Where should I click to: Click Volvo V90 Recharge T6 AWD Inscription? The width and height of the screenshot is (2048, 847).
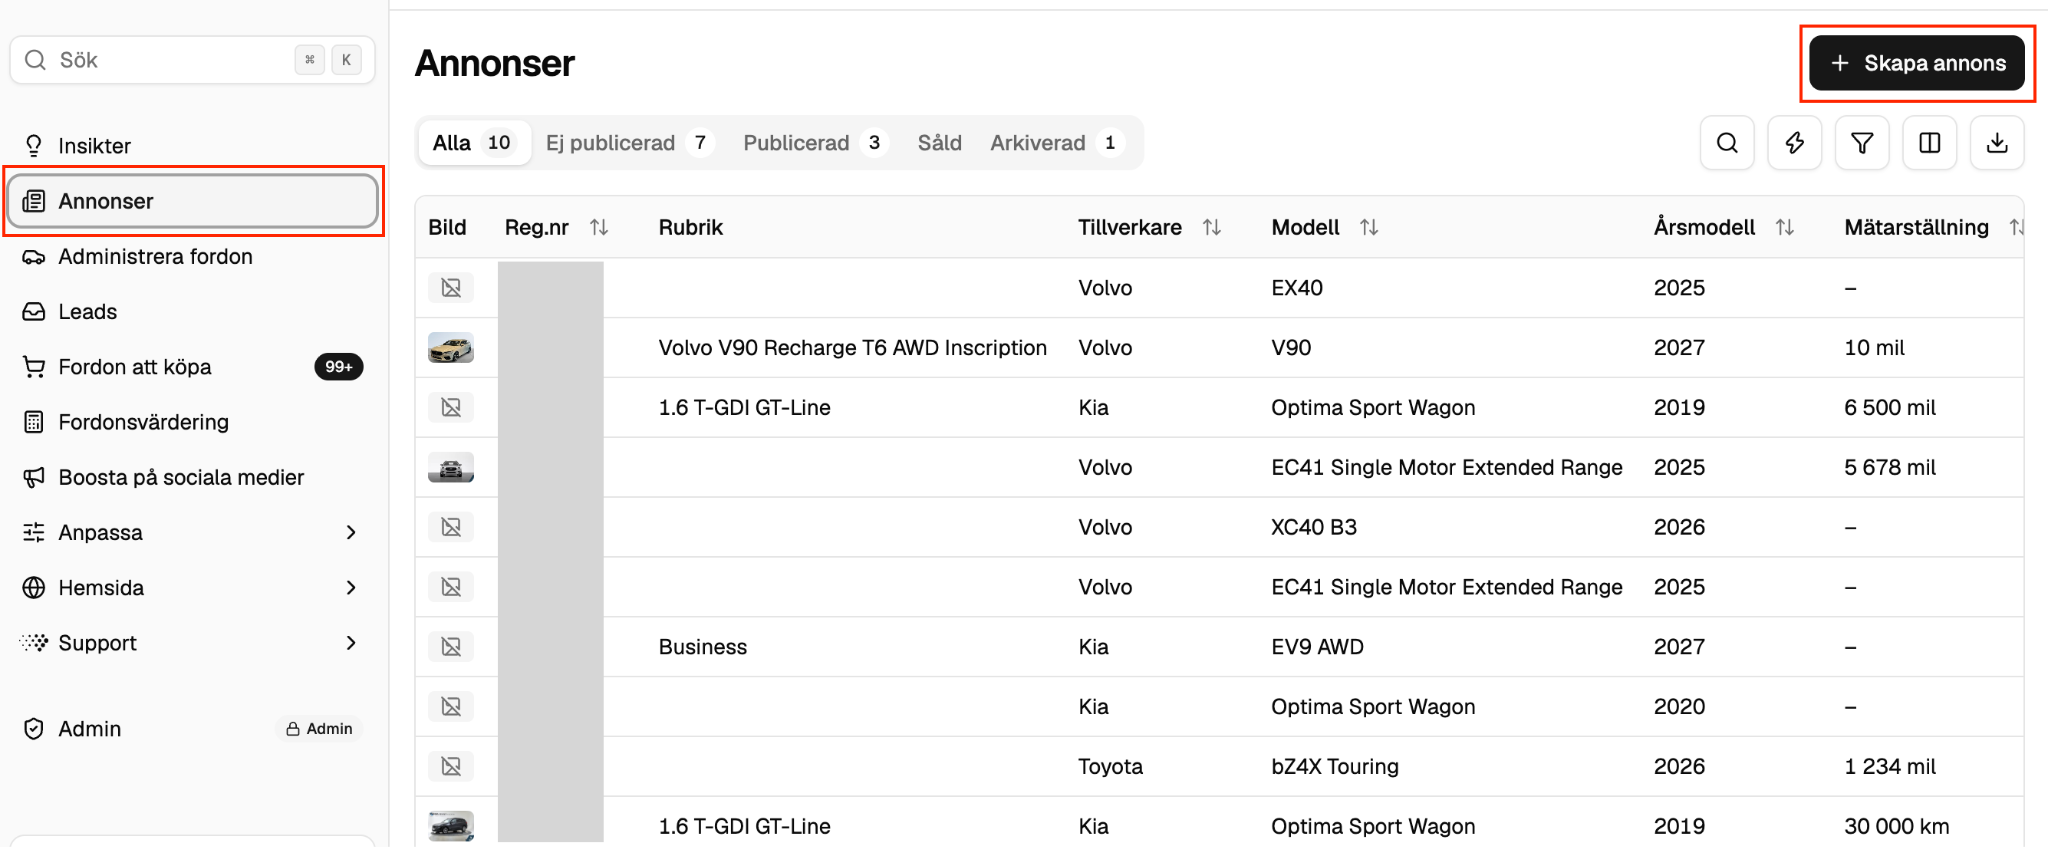click(853, 348)
